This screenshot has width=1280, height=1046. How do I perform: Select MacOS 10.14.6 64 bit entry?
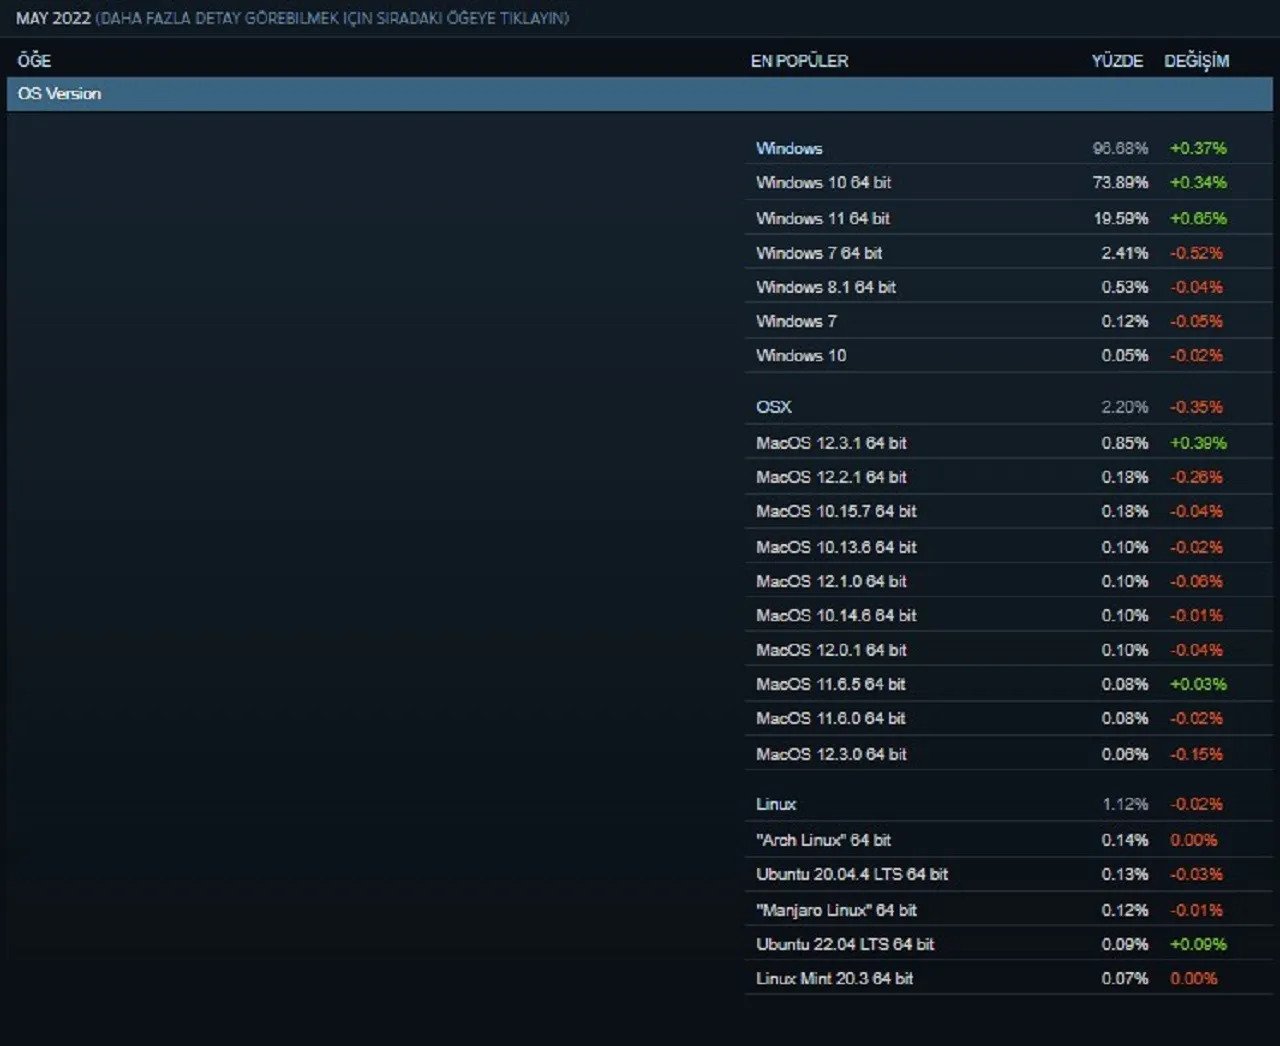click(x=1008, y=615)
